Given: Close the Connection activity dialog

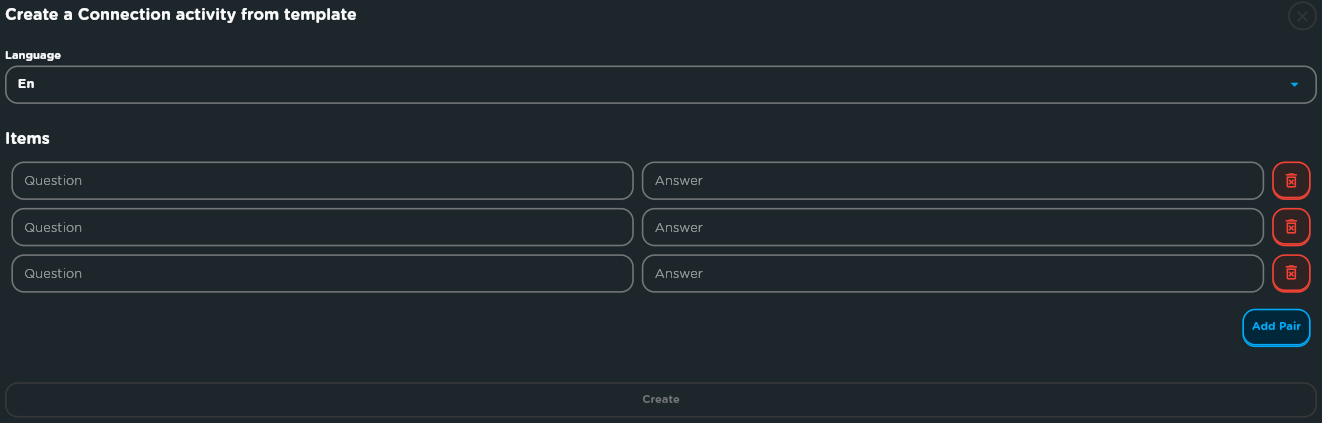Looking at the screenshot, I should coord(1302,16).
